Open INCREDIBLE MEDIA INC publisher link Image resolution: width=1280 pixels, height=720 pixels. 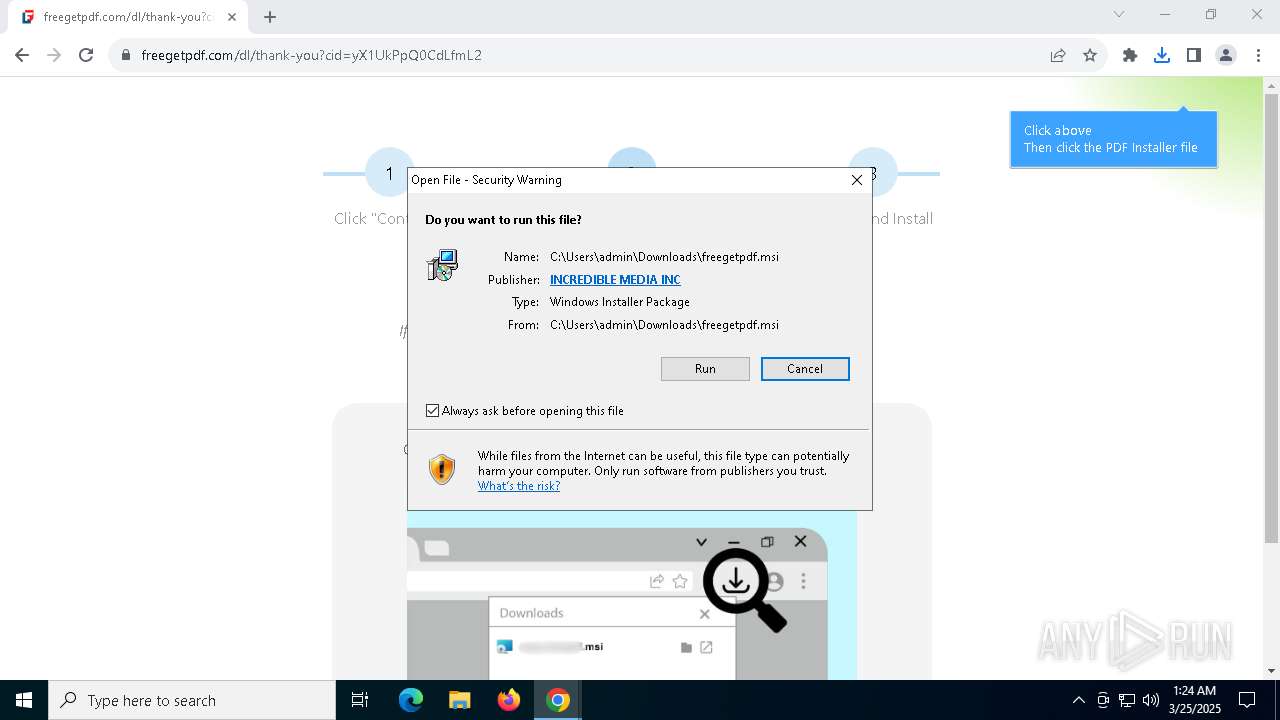615,280
